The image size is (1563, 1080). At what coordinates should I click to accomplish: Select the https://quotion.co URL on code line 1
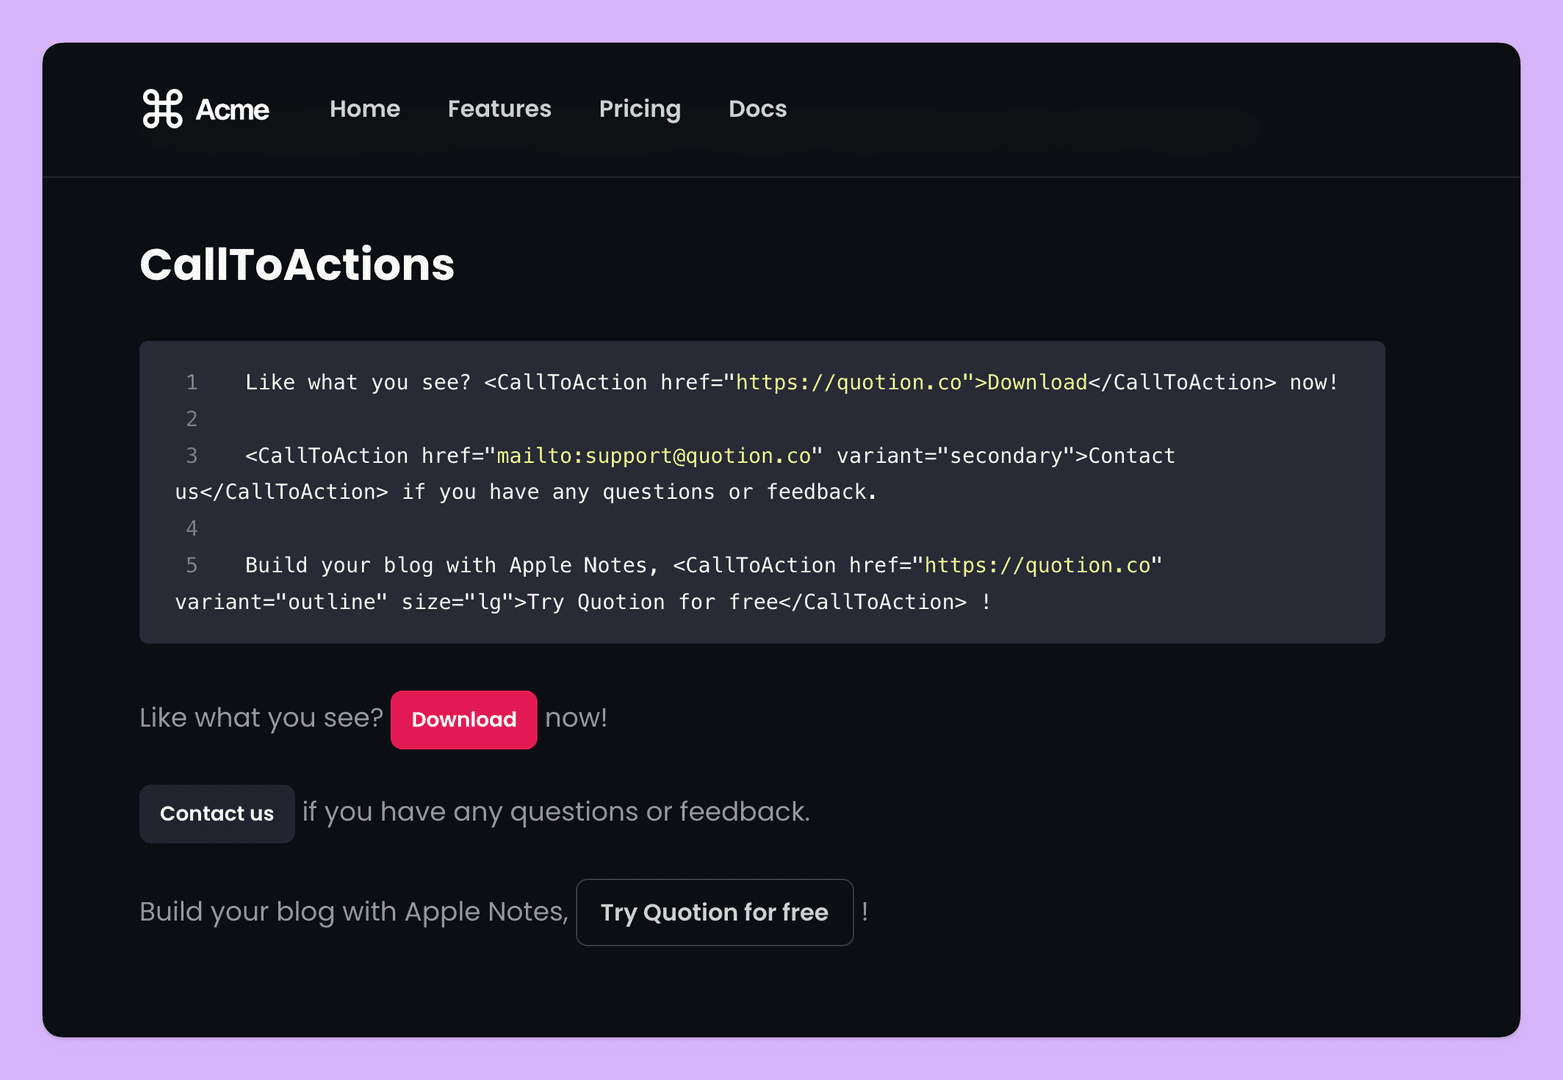coord(849,382)
